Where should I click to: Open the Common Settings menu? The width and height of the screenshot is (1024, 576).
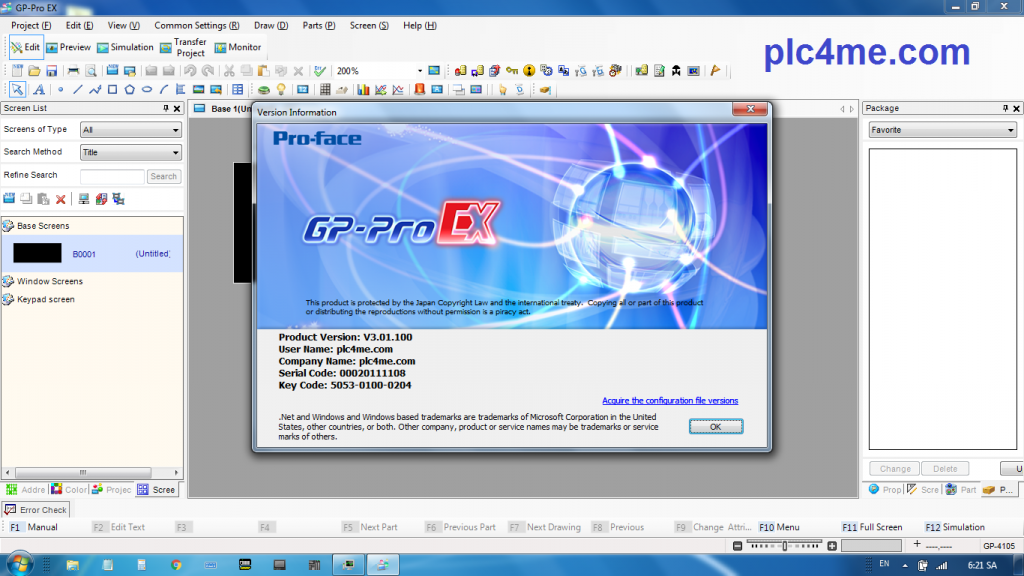197,25
